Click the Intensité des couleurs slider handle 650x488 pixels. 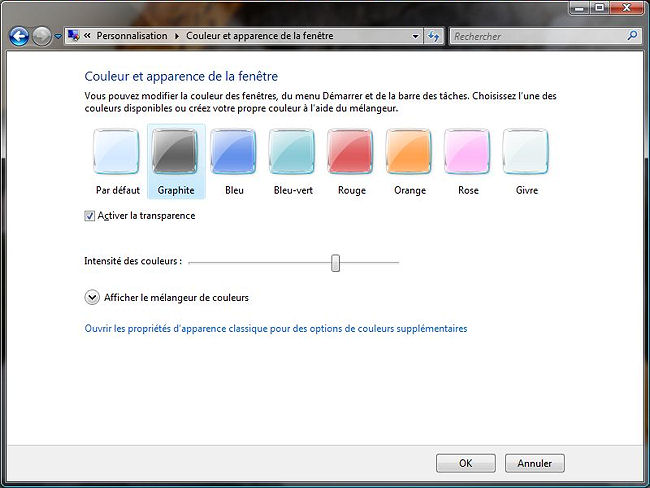[x=336, y=262]
